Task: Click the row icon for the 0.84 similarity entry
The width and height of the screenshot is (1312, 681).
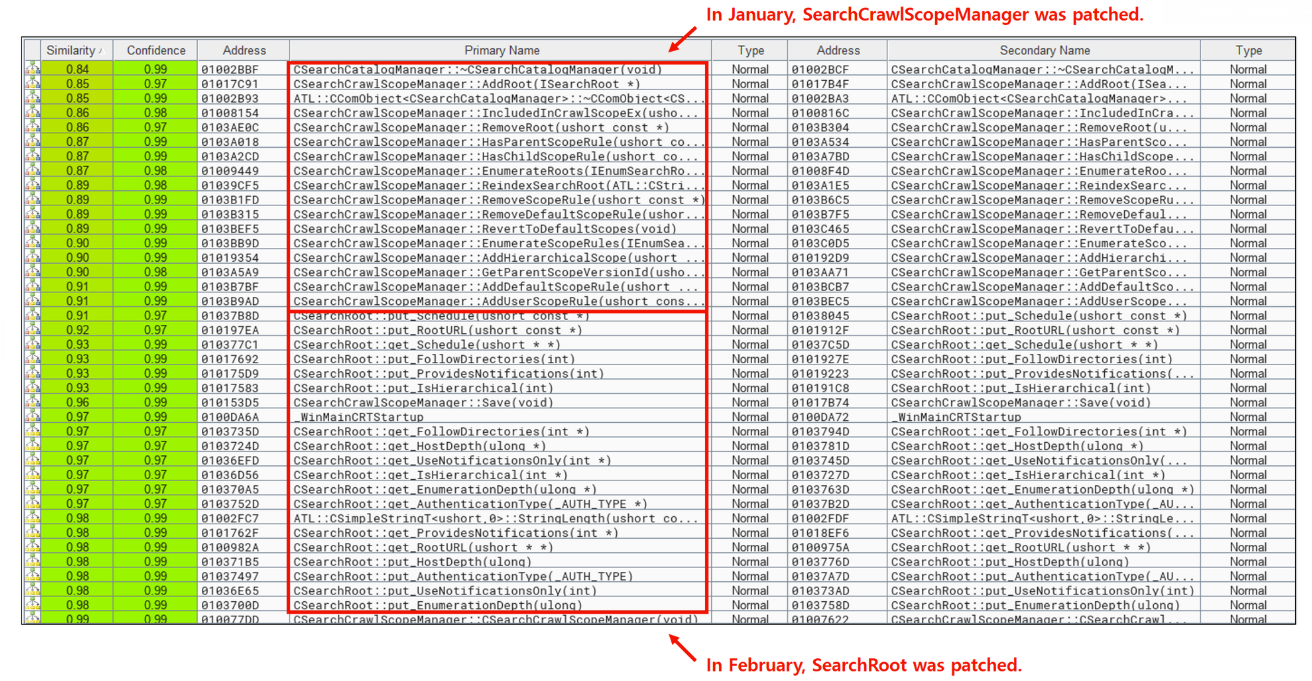Action: click(31, 70)
